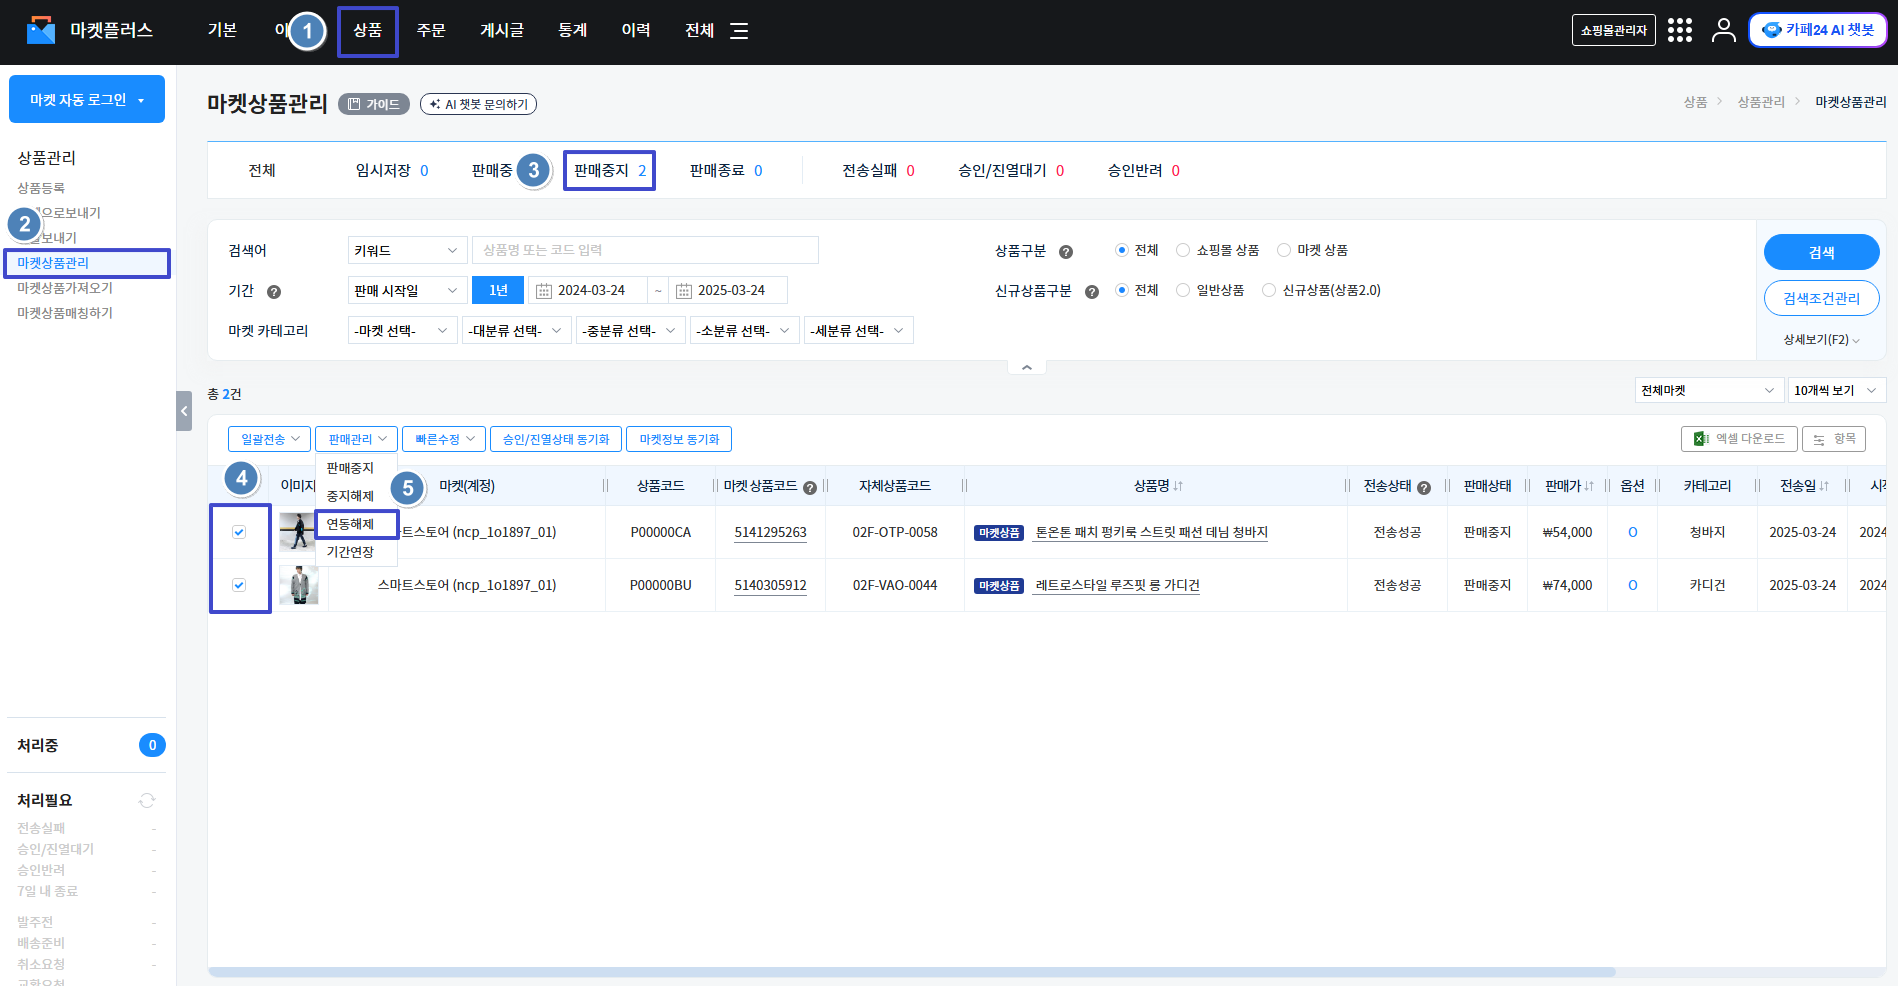Open the start date calendar icon
Viewport: 1898px width, 986px height.
pyautogui.click(x=544, y=291)
